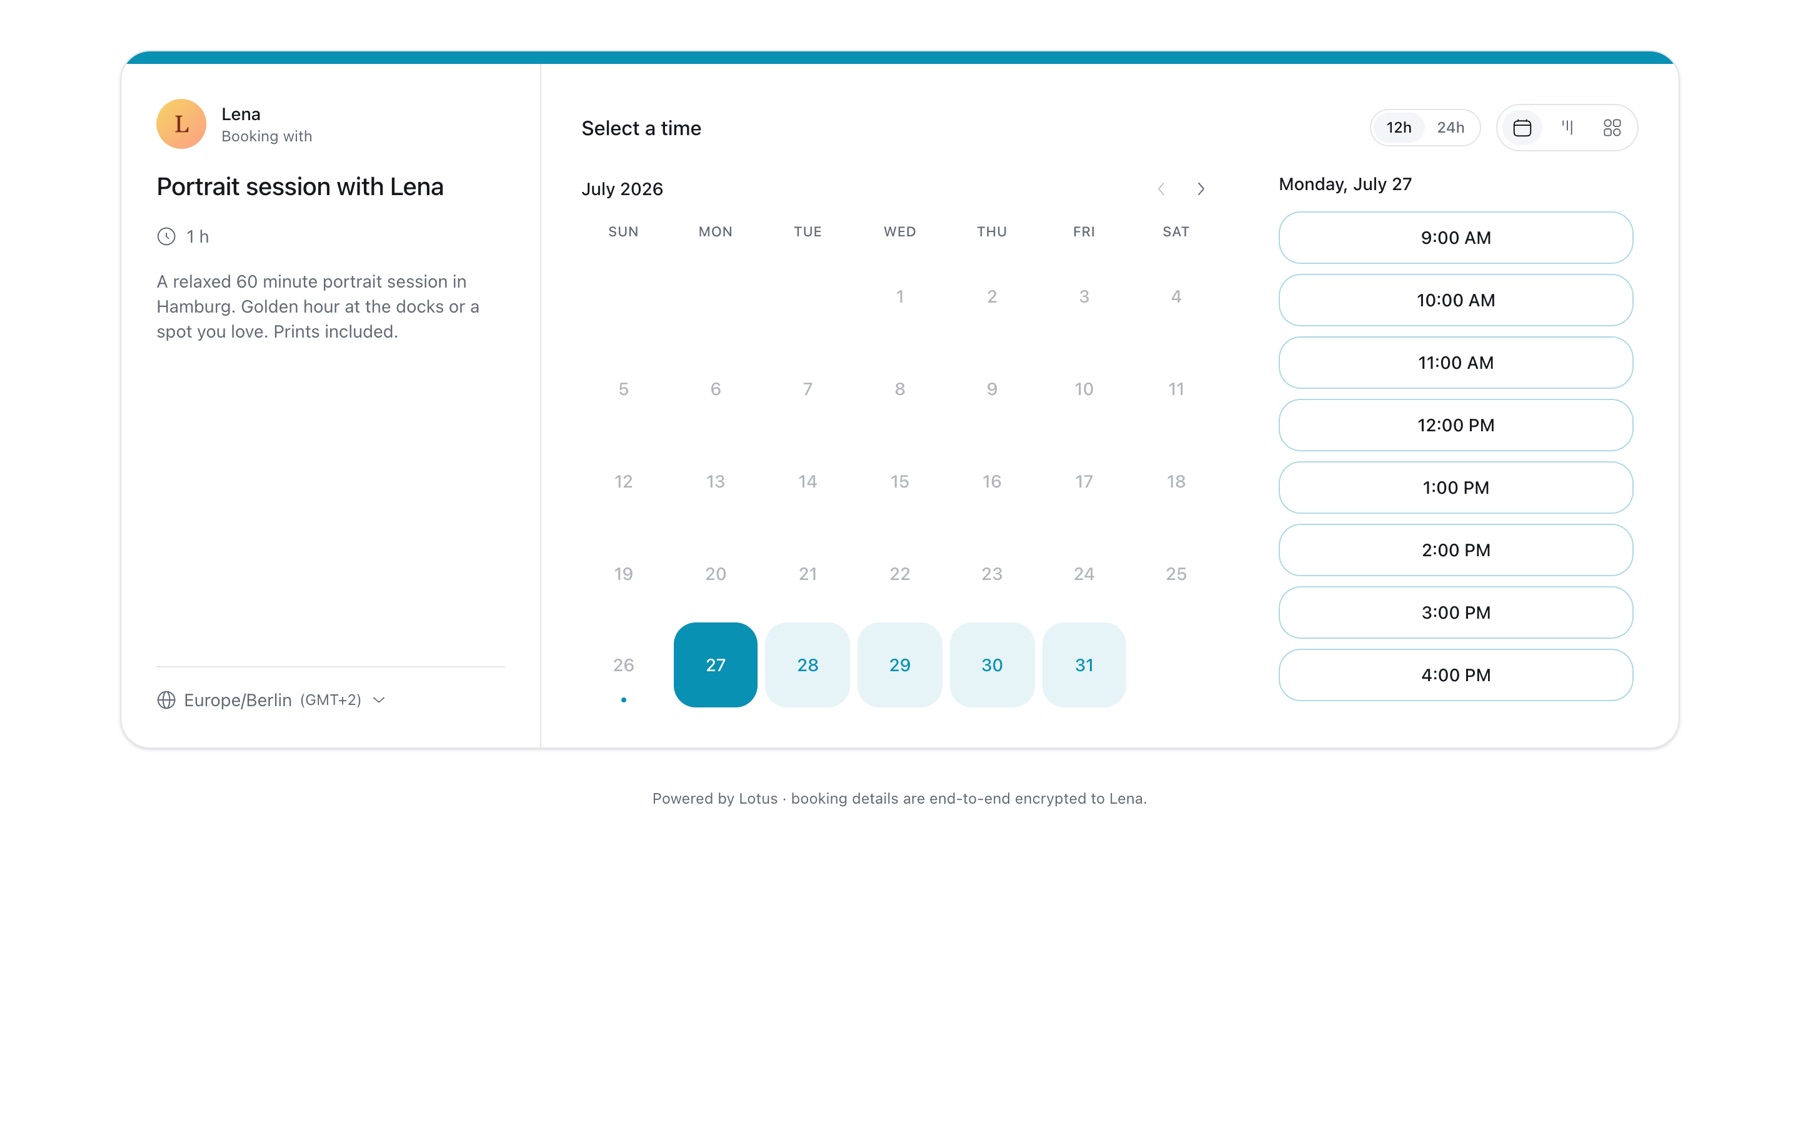The height and width of the screenshot is (1125, 1800).
Task: Click the FRI weekday header
Action: tap(1084, 232)
